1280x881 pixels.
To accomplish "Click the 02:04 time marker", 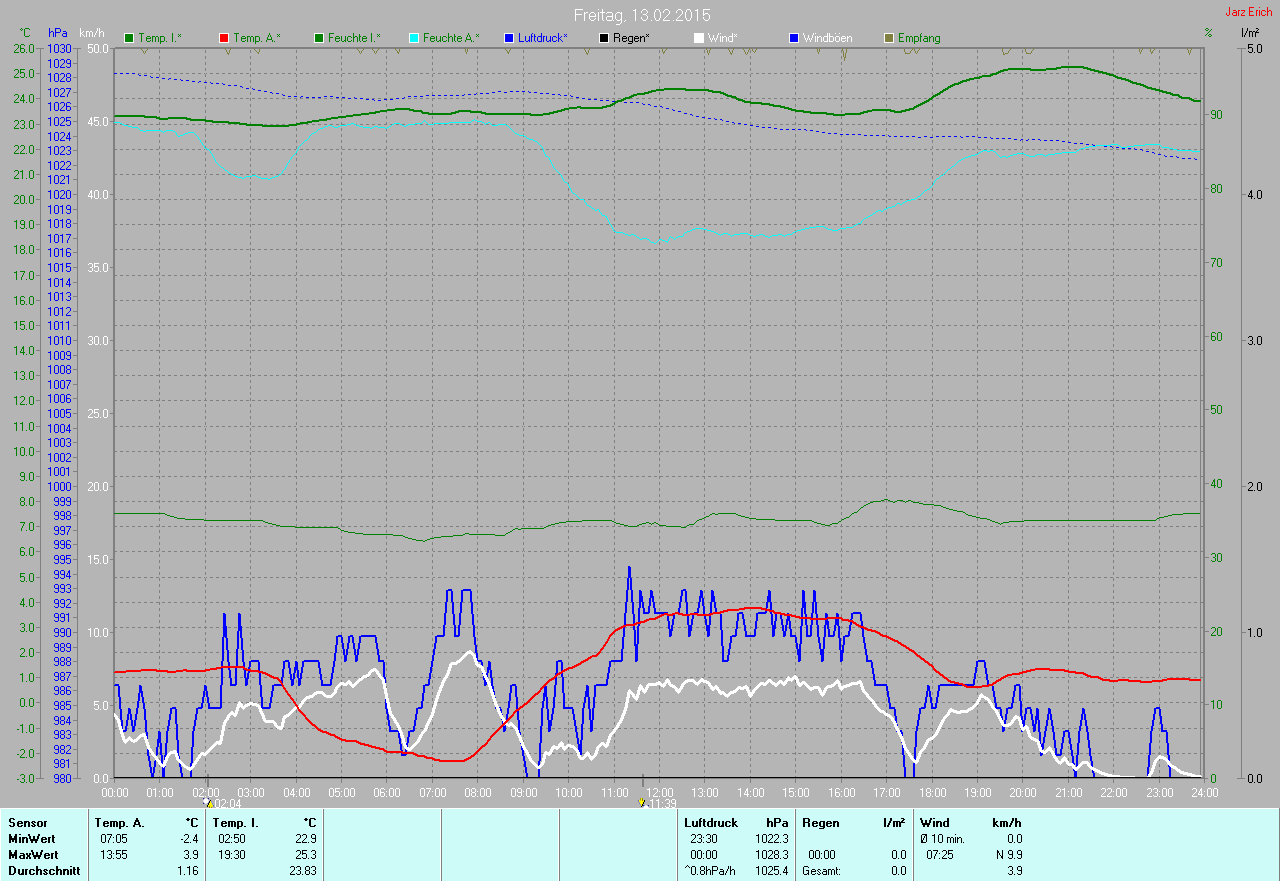I will click(225, 803).
